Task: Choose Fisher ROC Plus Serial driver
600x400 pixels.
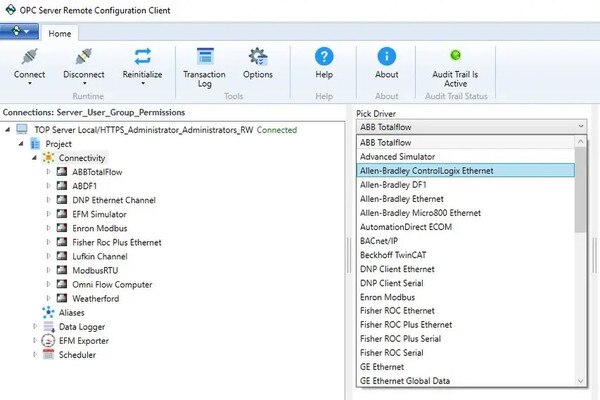Action: click(x=465, y=339)
